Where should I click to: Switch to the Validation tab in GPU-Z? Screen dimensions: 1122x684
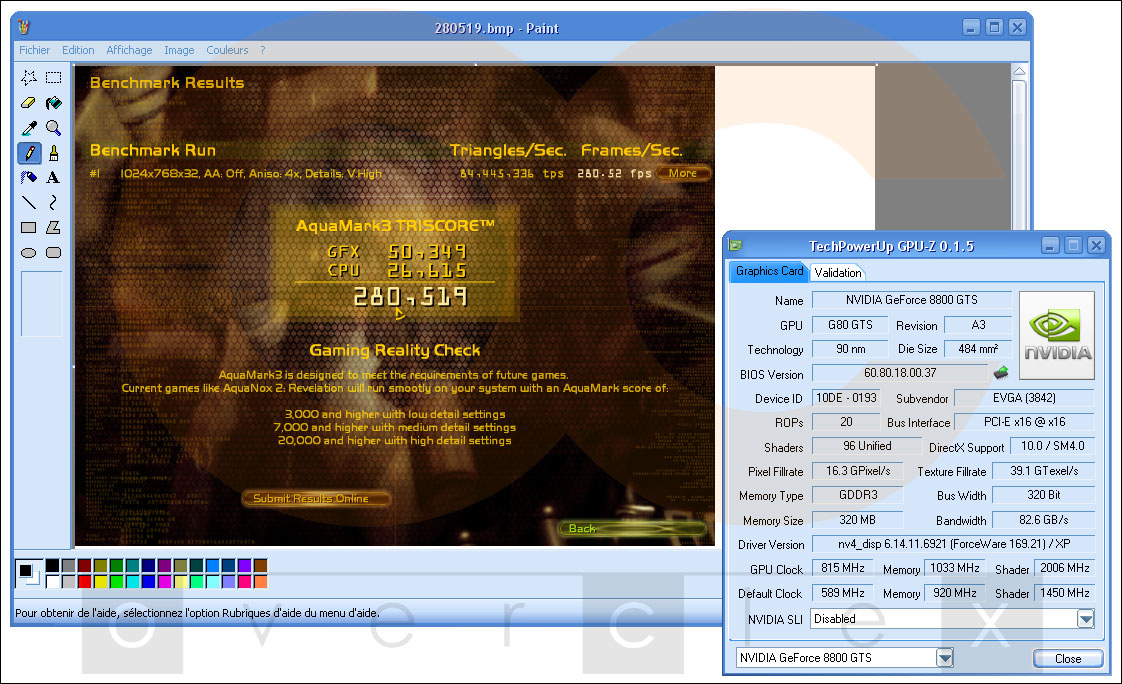tap(838, 273)
